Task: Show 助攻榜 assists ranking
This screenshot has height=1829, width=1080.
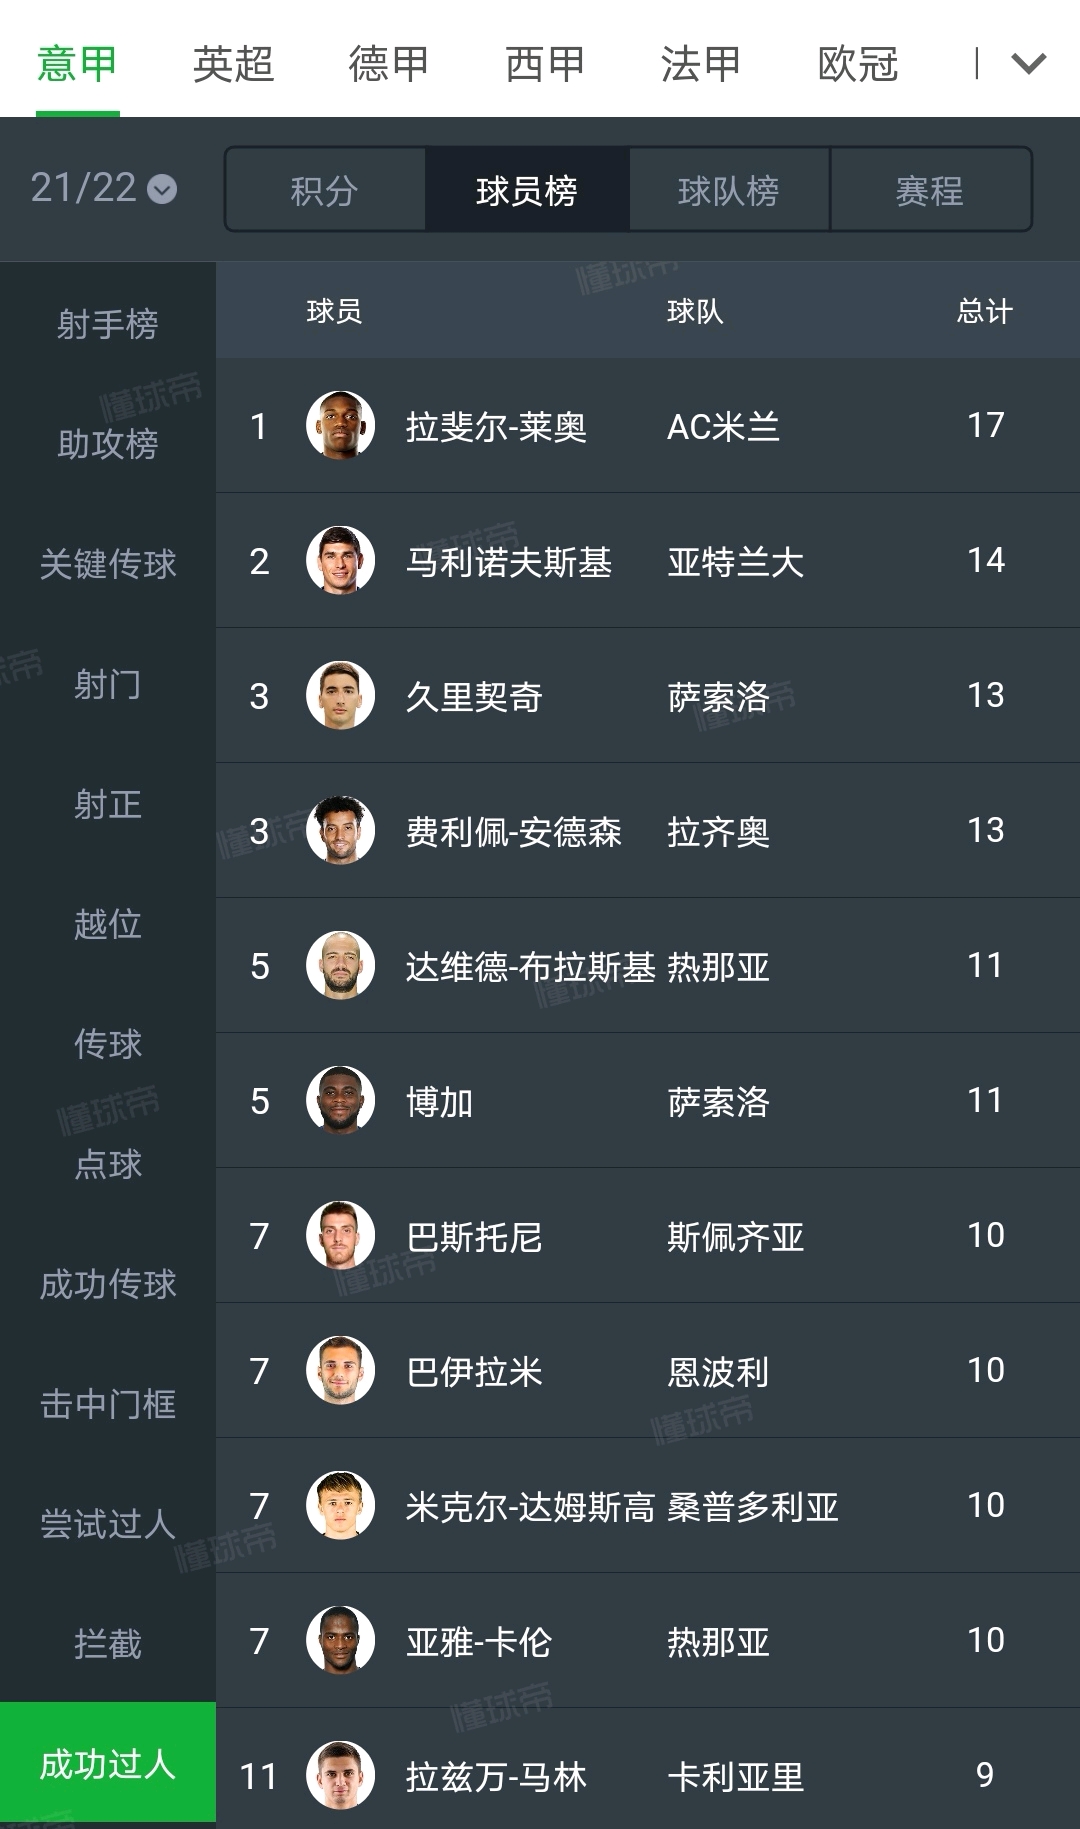Action: coord(108,444)
